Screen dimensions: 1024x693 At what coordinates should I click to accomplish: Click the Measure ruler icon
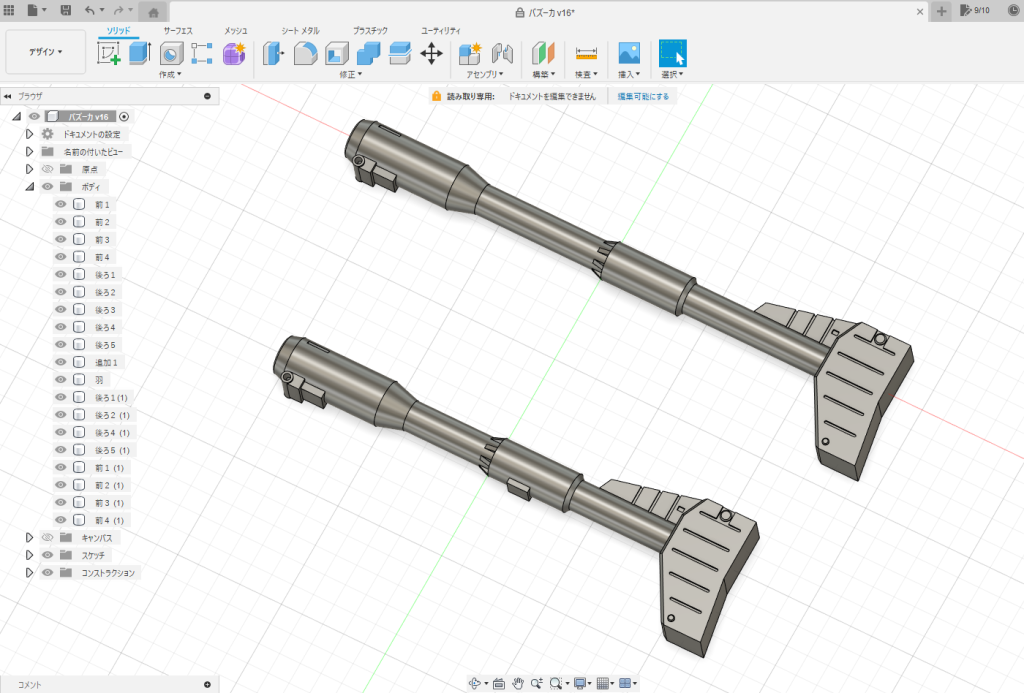pos(586,53)
